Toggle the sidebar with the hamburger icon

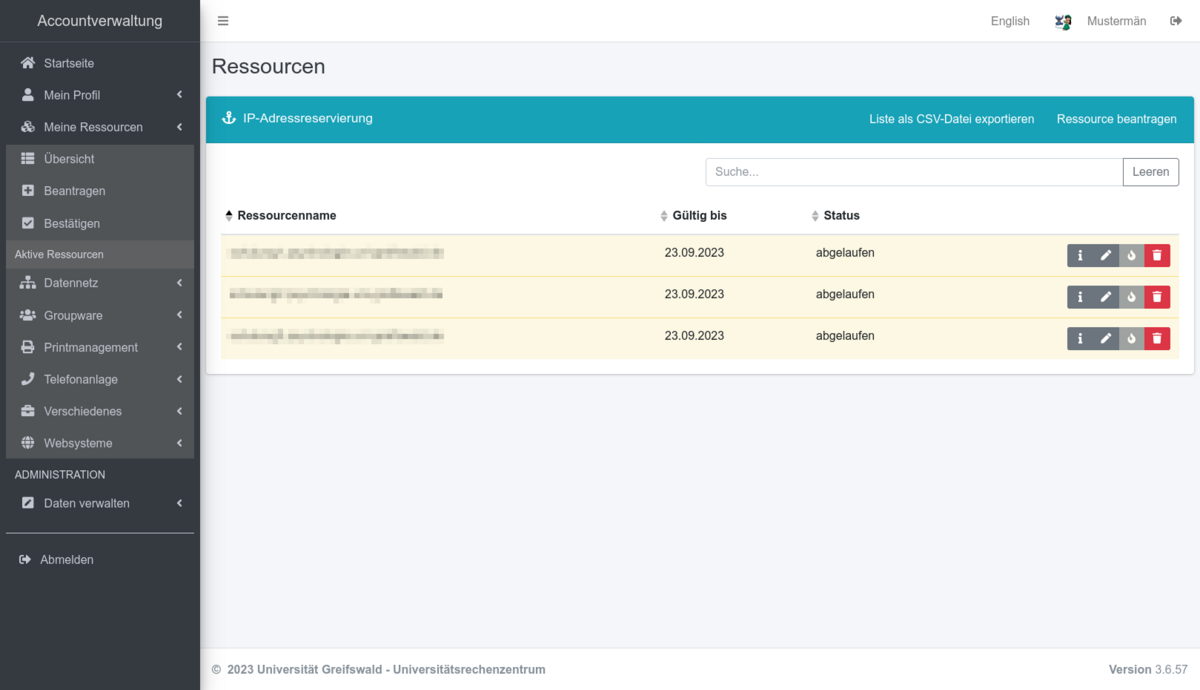point(223,21)
